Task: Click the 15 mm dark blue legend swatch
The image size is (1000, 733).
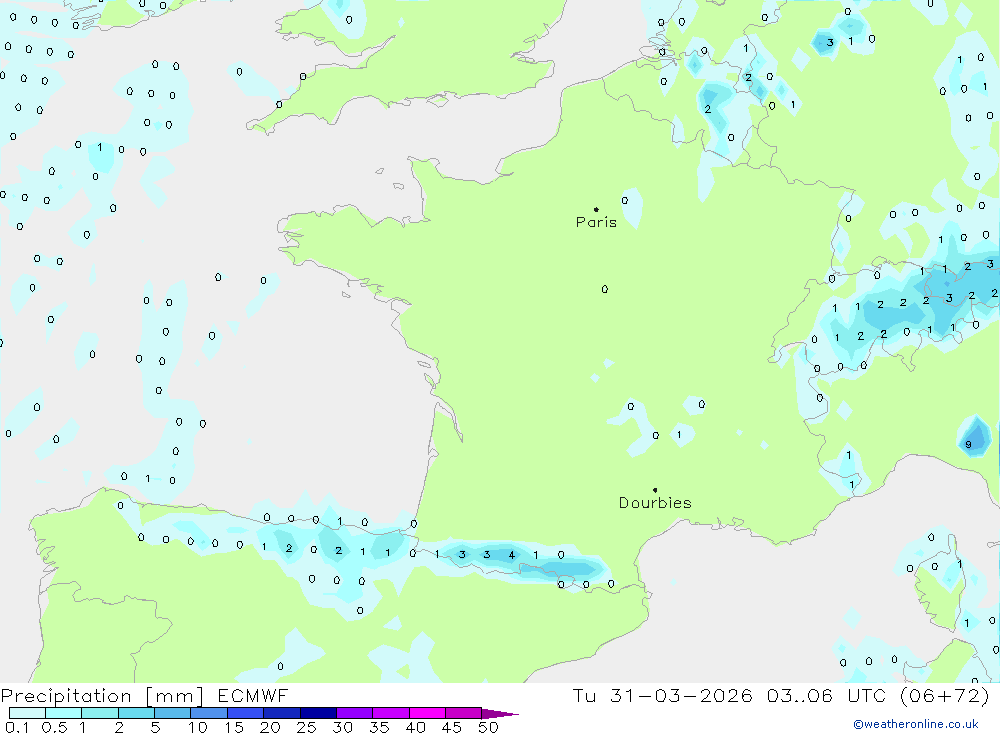Action: (x=245, y=713)
